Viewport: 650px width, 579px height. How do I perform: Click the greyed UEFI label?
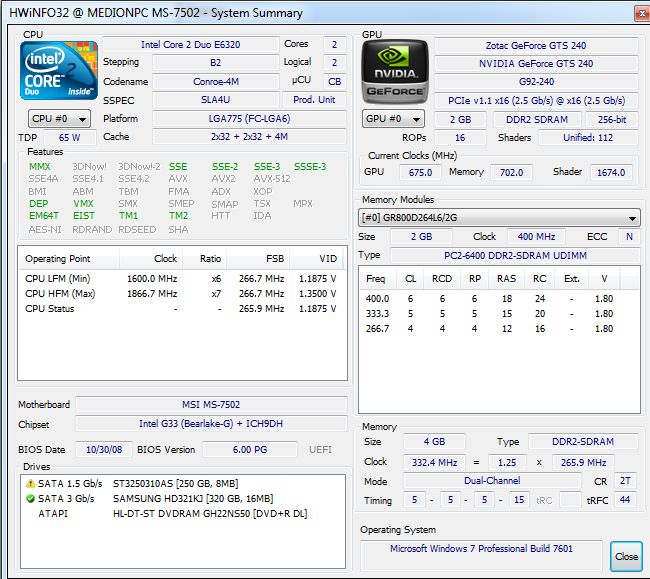point(320,449)
